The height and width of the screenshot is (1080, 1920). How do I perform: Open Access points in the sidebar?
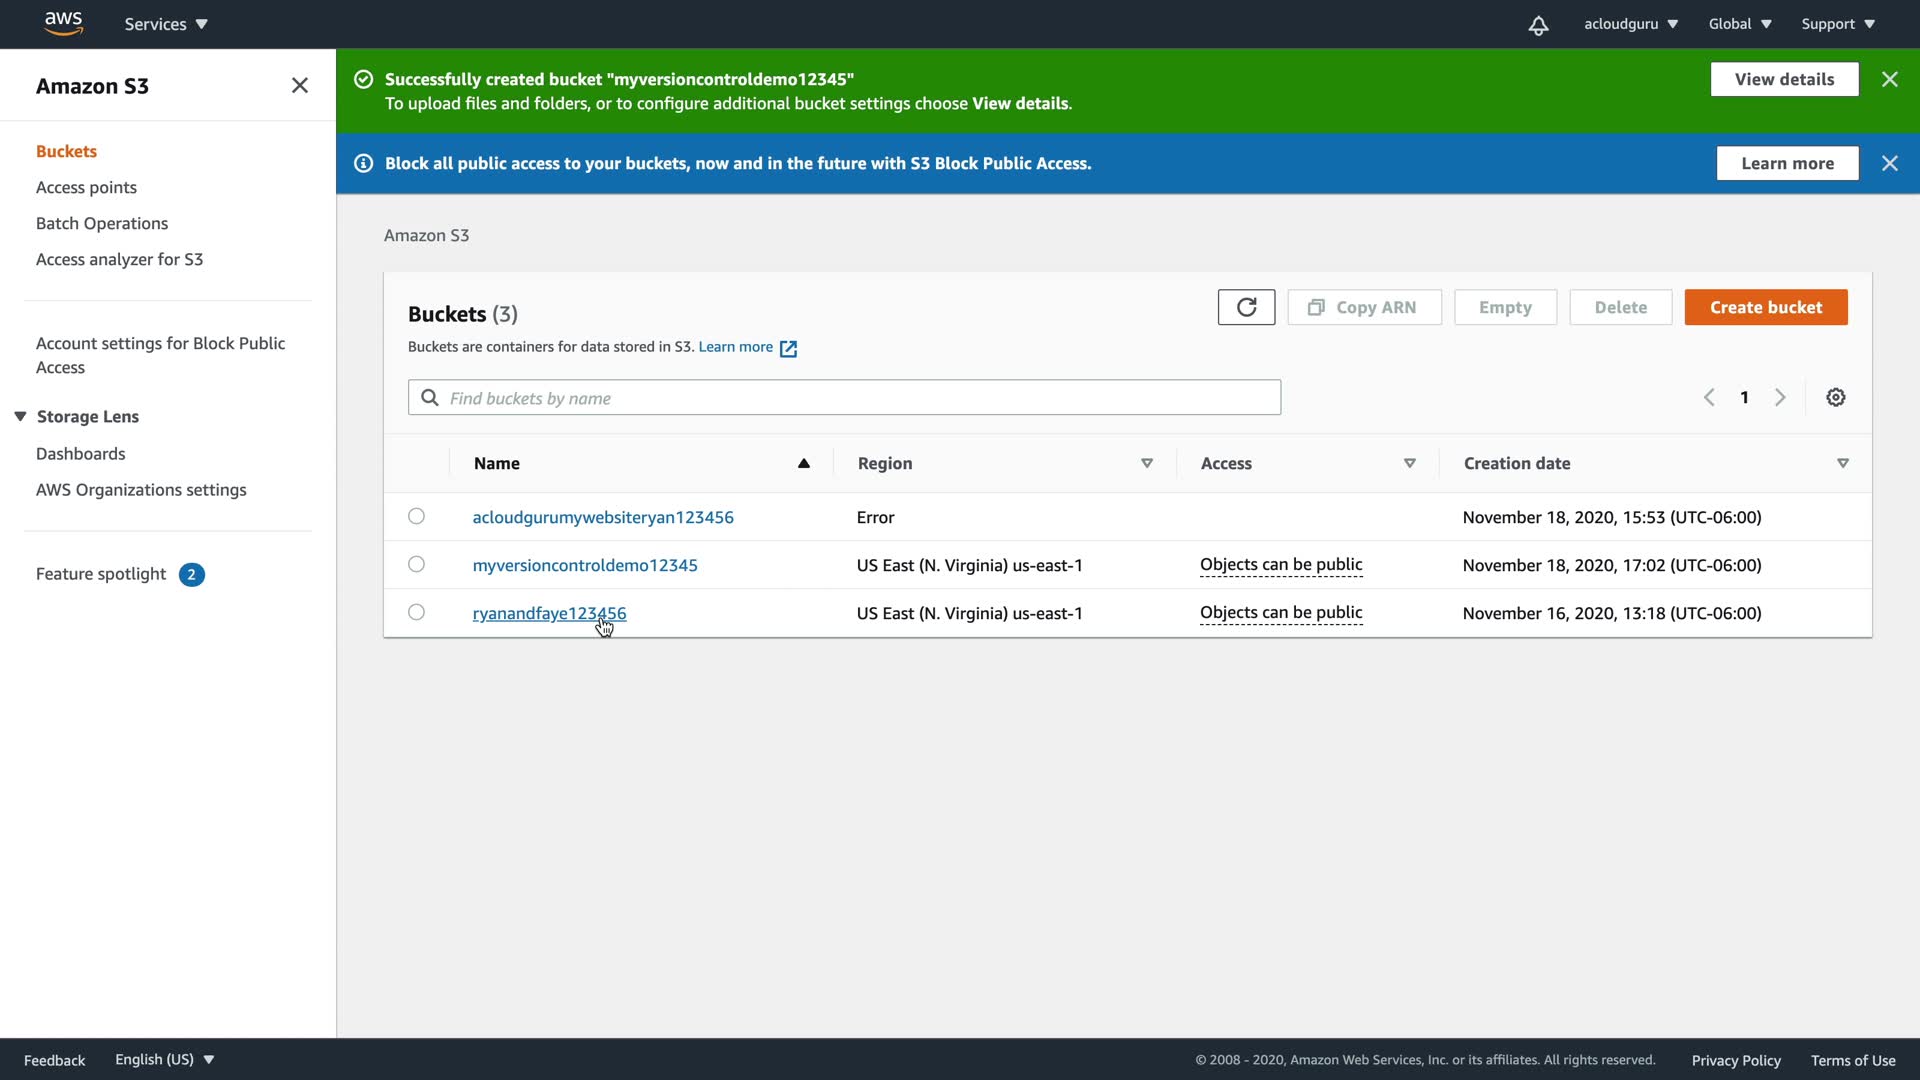pos(86,187)
